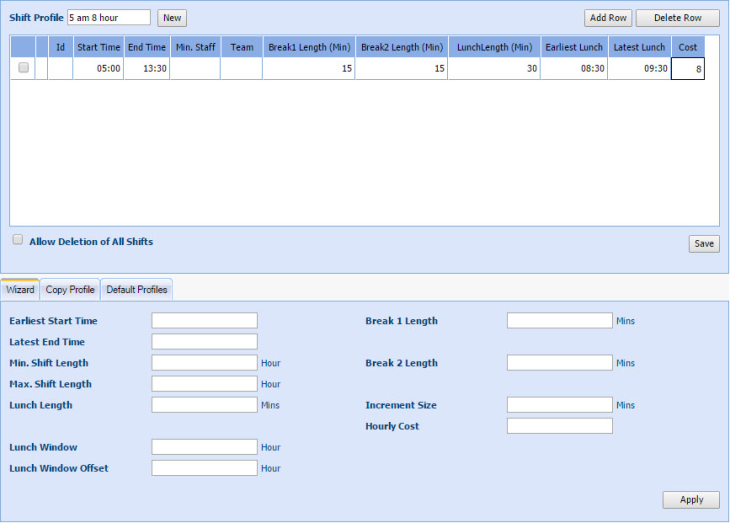Click the Lunch Window Offset field
The image size is (730, 523).
(x=204, y=468)
